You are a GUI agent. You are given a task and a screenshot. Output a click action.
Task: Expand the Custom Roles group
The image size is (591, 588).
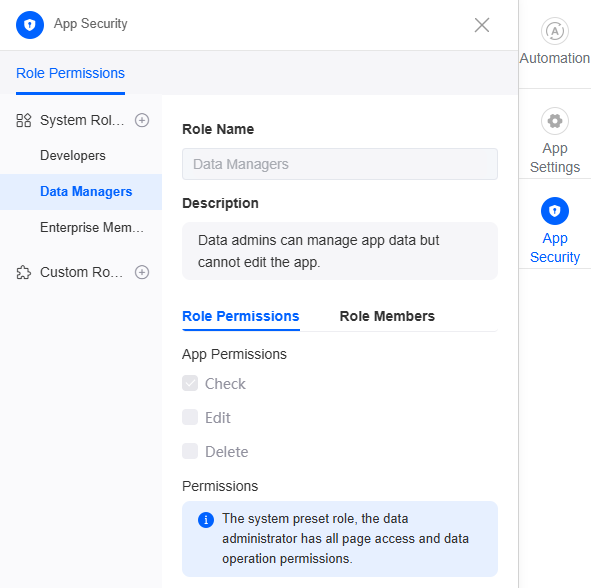[81, 272]
